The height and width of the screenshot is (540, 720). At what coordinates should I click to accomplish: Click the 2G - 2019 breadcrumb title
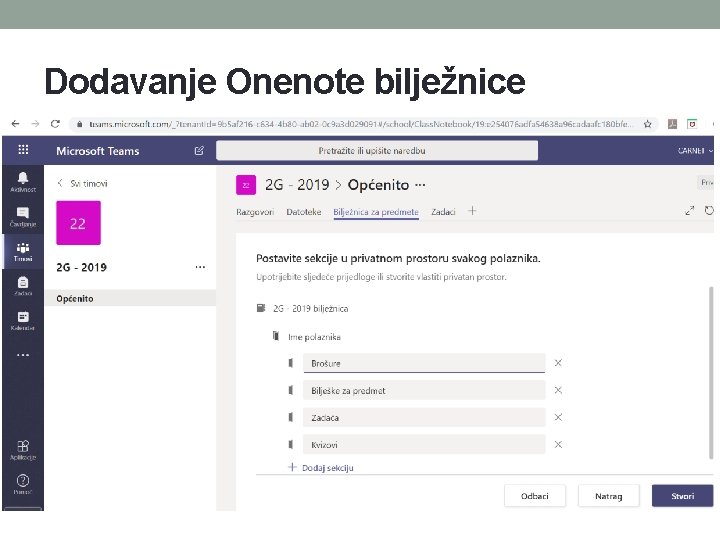coord(297,185)
